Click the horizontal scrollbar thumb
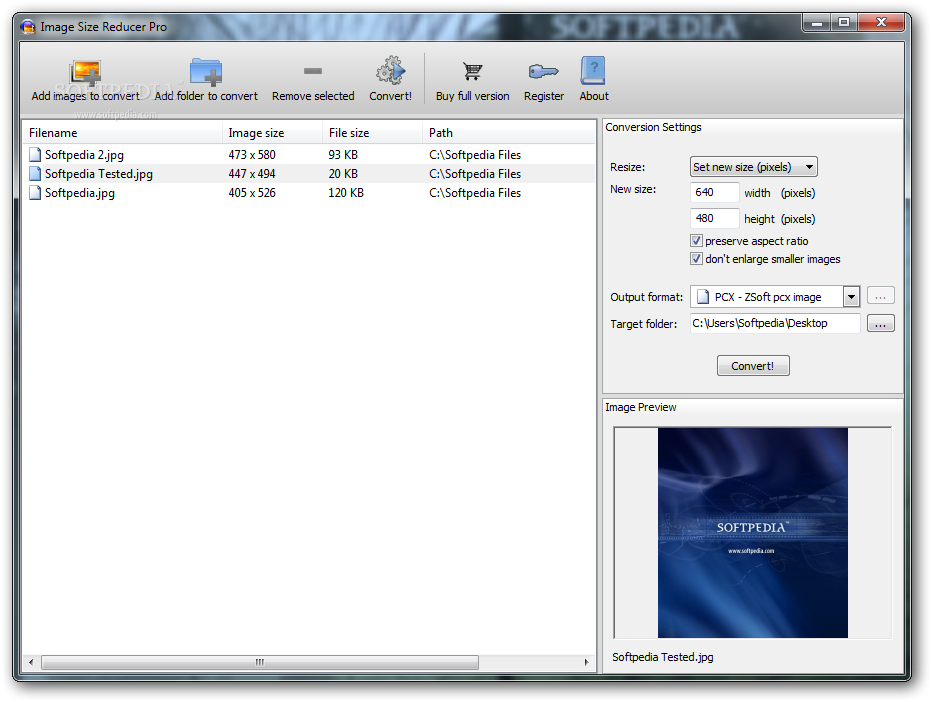The image size is (932, 702). tap(260, 662)
